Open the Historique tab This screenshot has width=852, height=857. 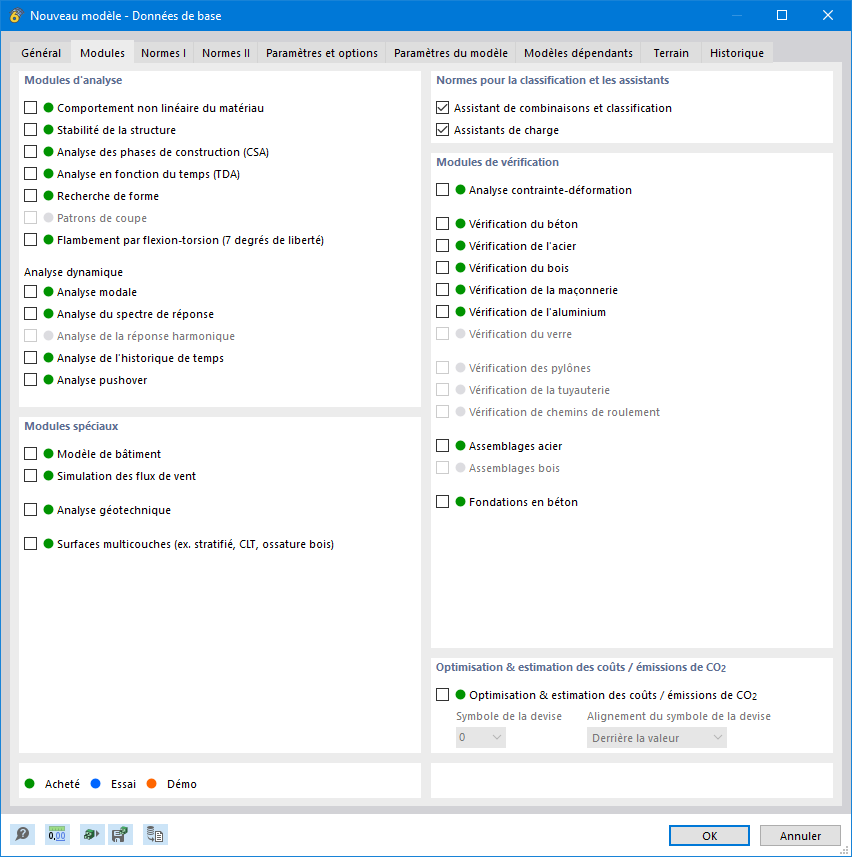pos(737,53)
